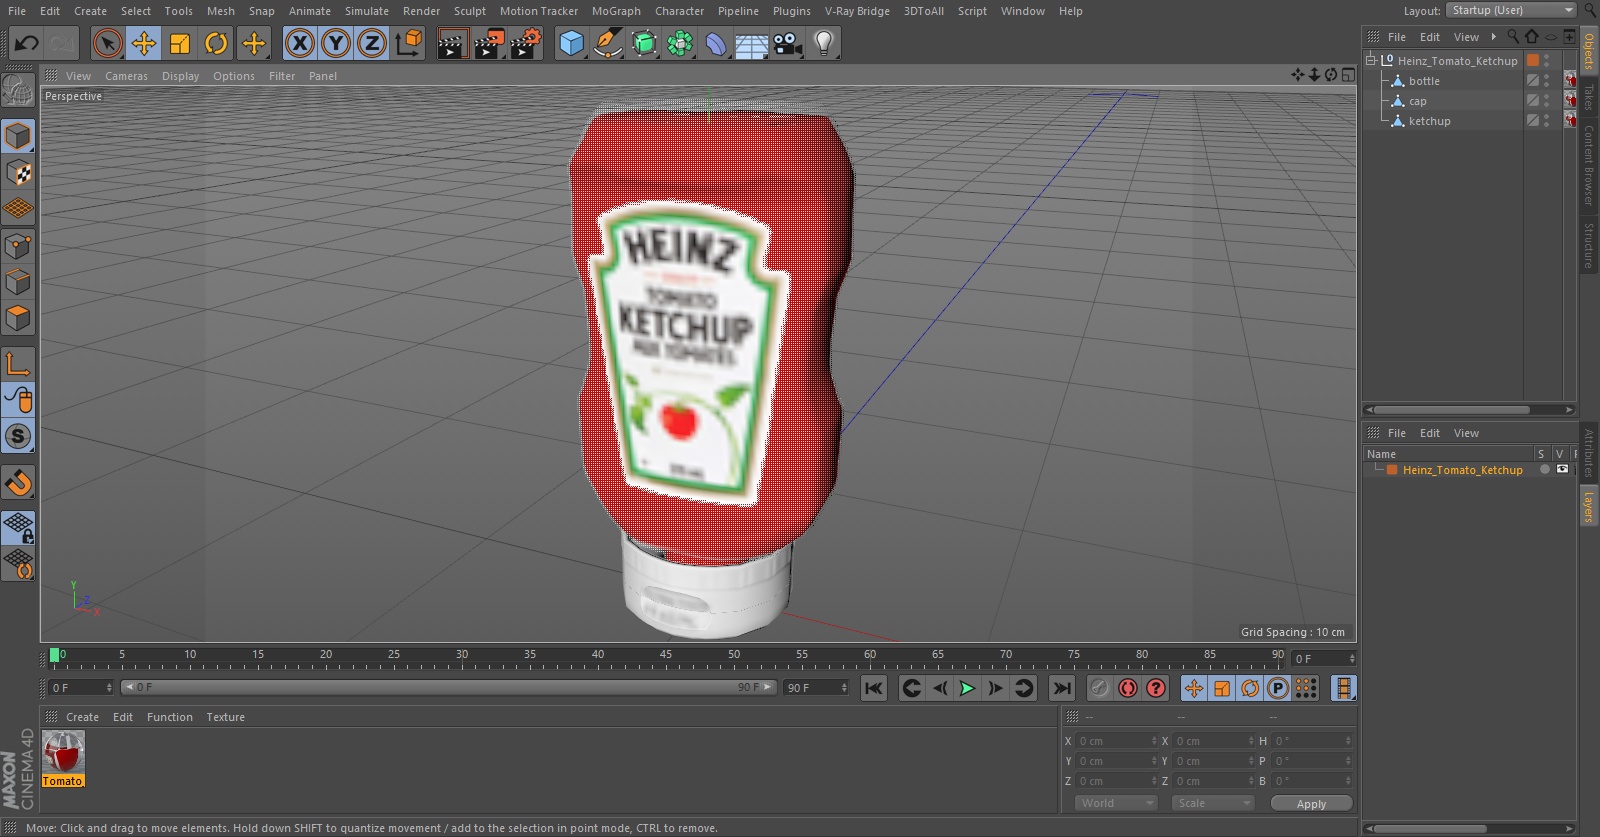Render to Picture Viewer
Viewport: 1600px width, 837px height.
(x=489, y=43)
